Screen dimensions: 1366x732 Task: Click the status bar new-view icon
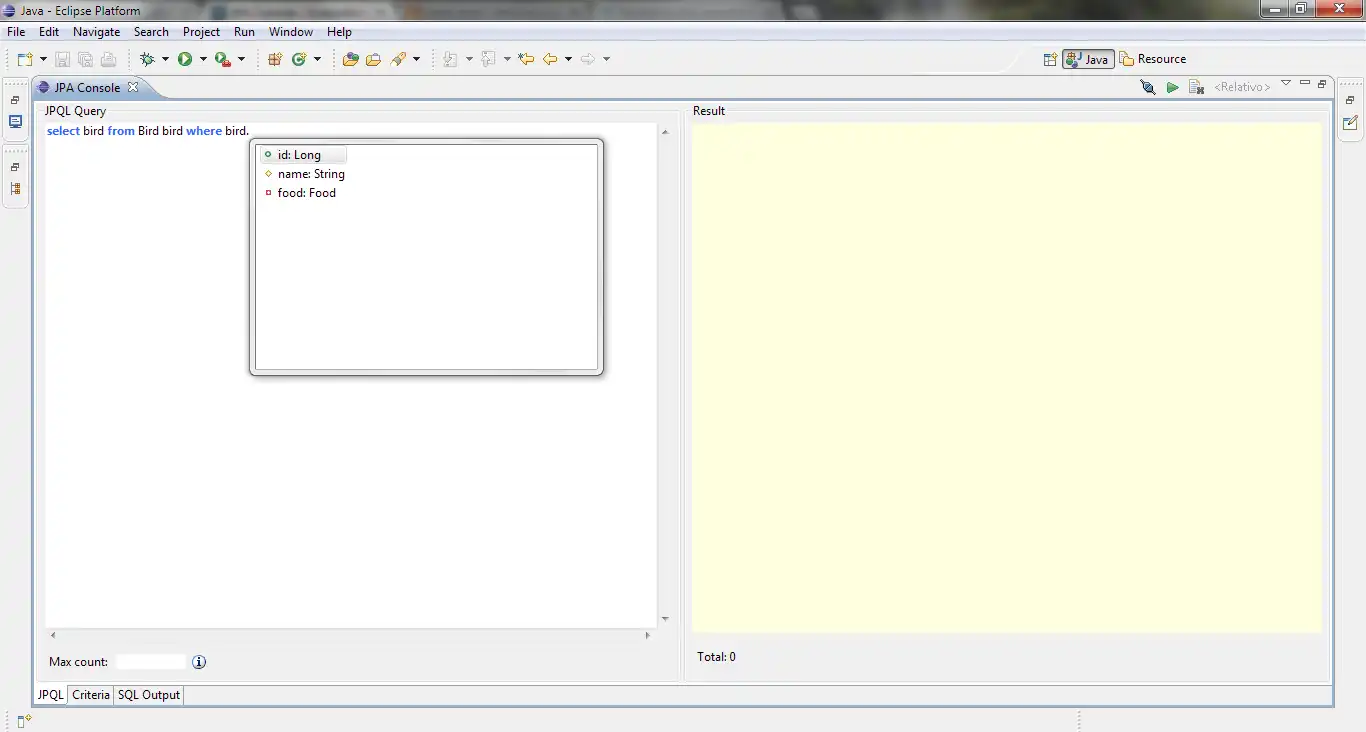click(x=25, y=720)
